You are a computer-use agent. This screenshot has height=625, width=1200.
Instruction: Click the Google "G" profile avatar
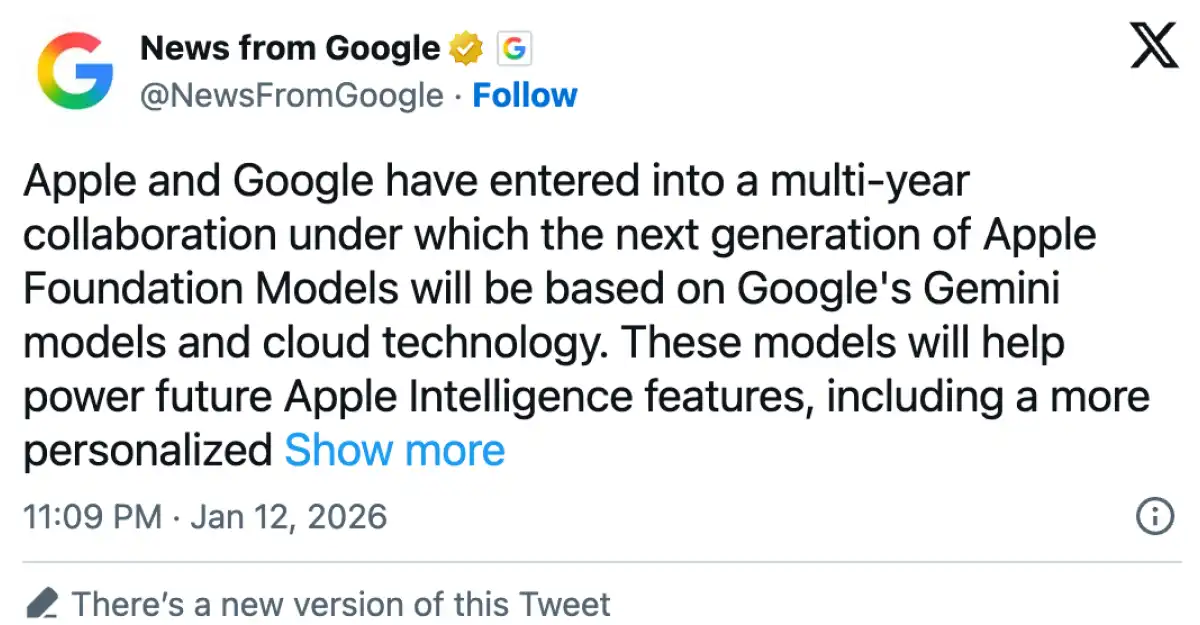[x=75, y=71]
